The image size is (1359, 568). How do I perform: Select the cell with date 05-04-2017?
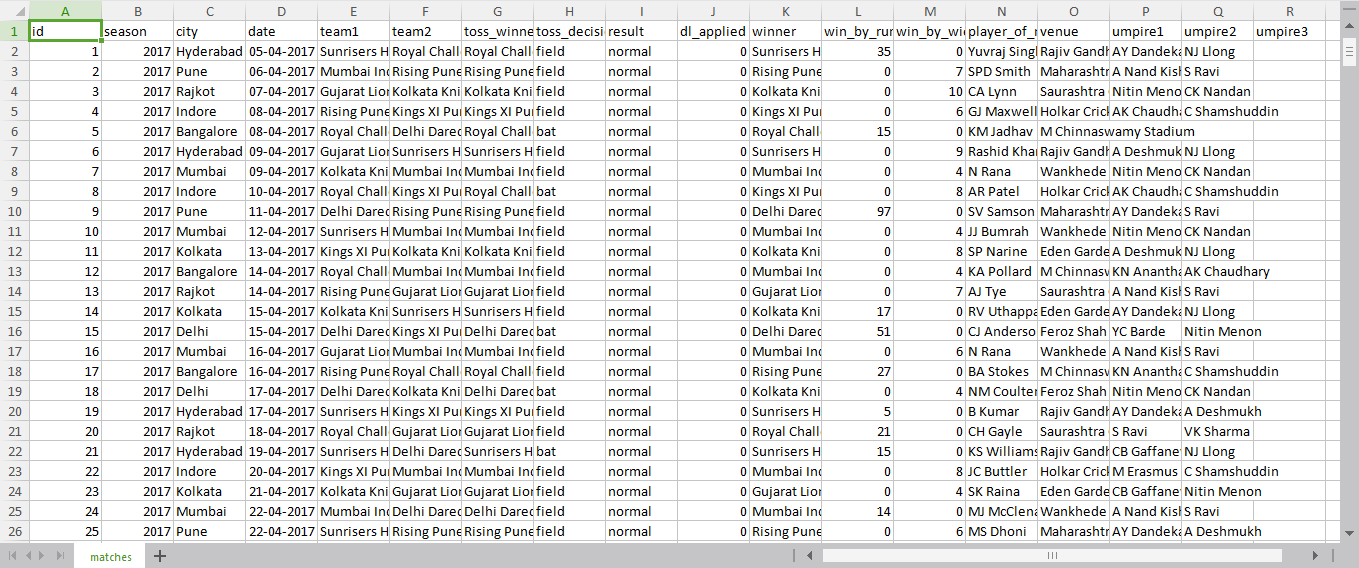[281, 51]
